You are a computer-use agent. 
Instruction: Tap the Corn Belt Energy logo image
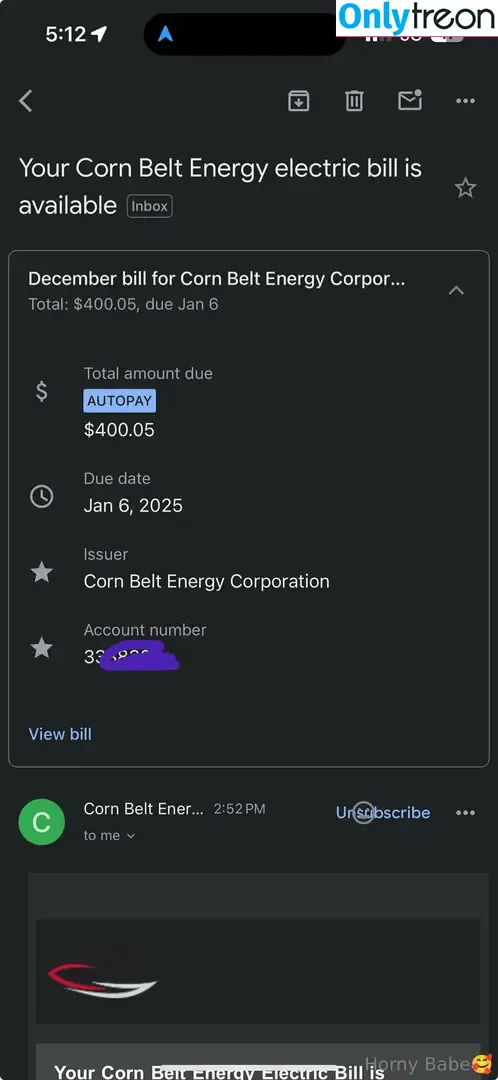103,981
